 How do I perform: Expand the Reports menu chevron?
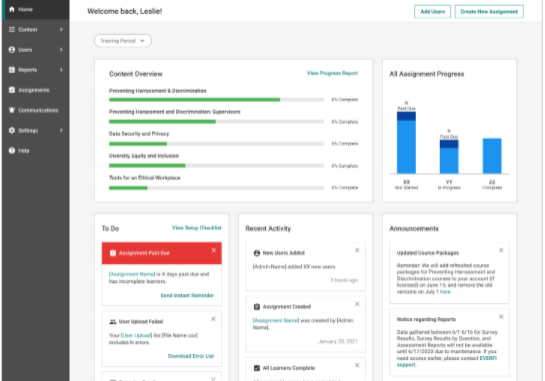(61, 70)
